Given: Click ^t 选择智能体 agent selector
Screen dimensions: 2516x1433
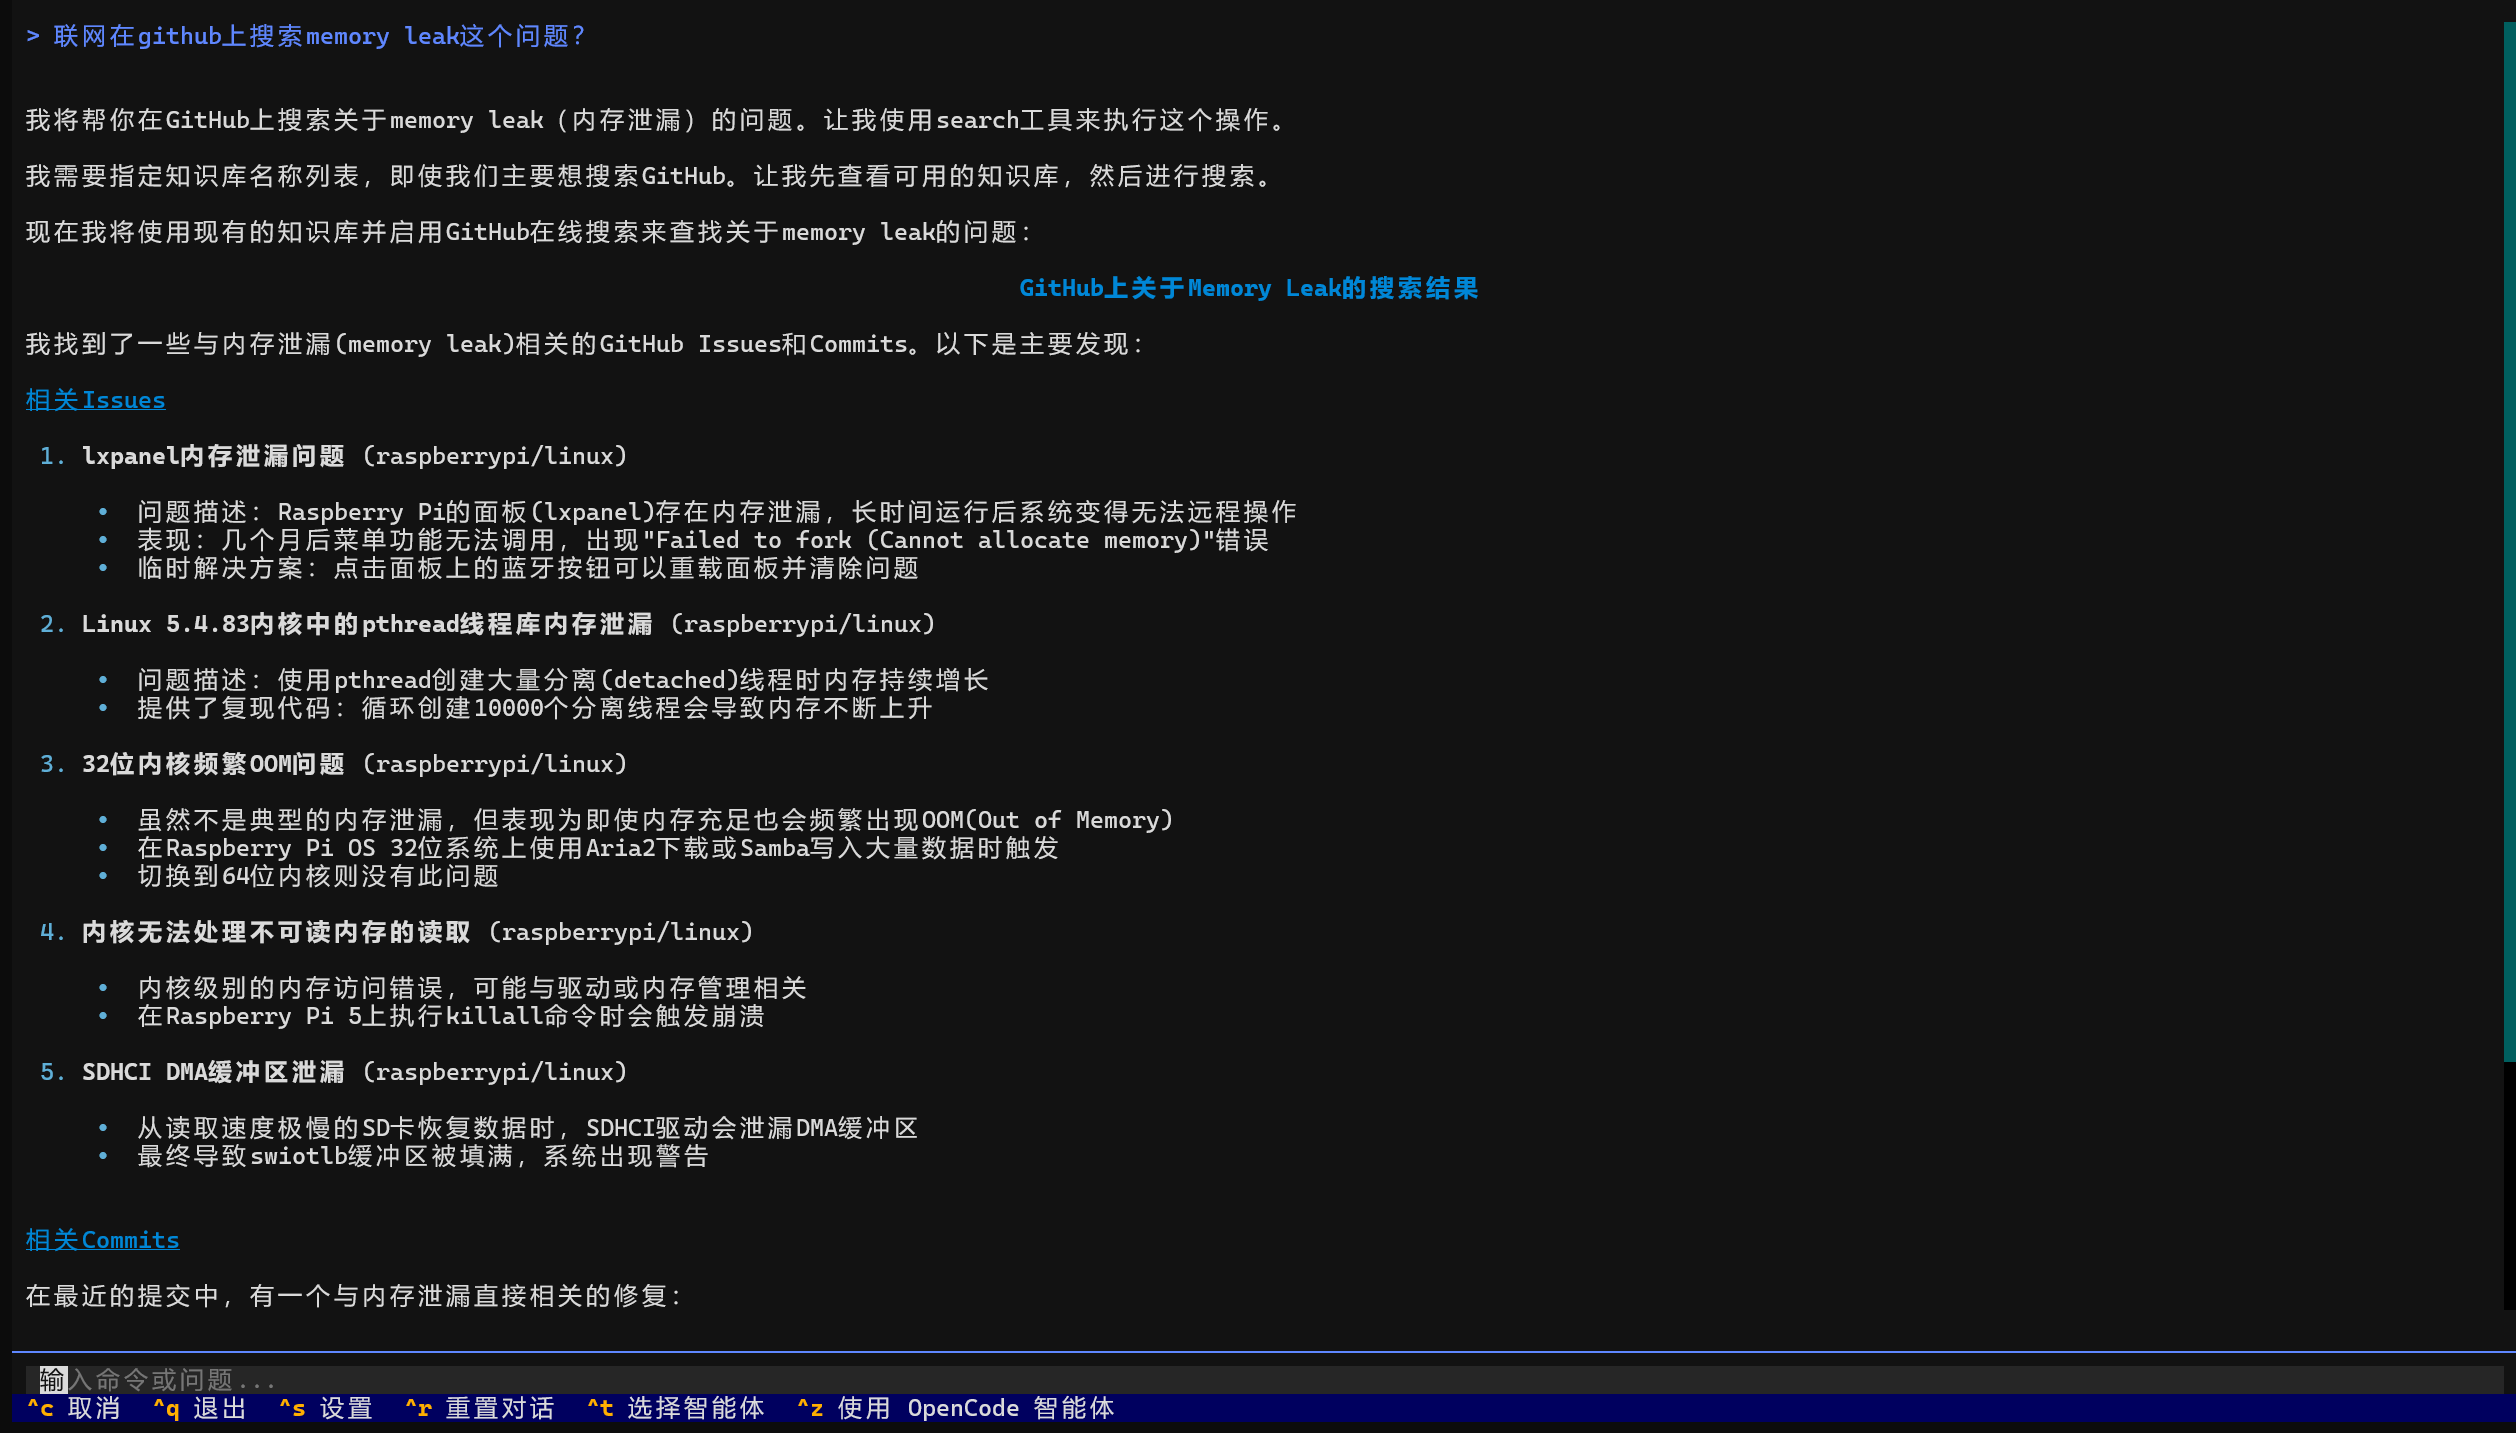Looking at the screenshot, I should (x=676, y=1408).
